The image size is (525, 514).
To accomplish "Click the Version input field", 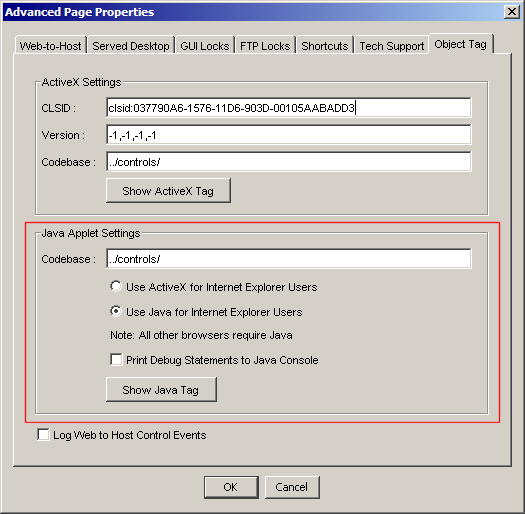I will coord(289,135).
